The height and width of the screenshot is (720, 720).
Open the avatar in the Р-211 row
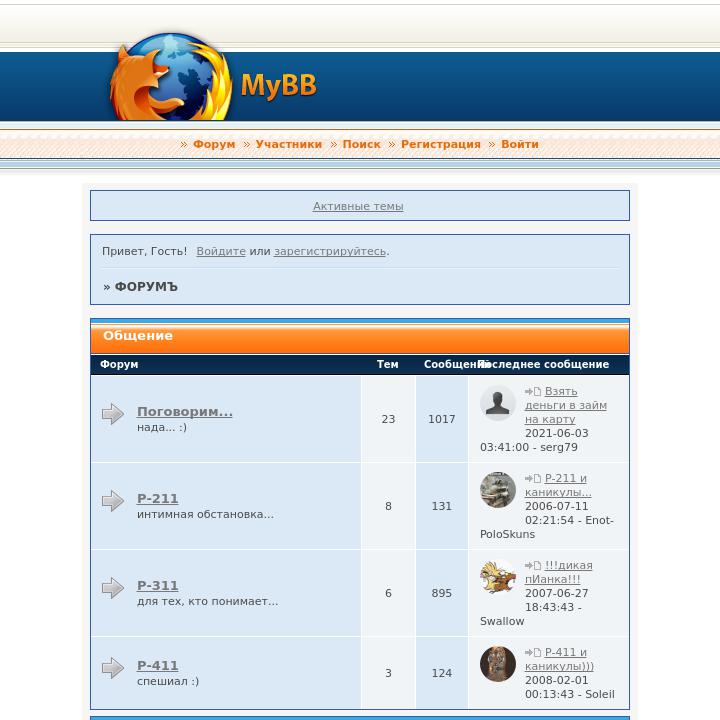(498, 489)
